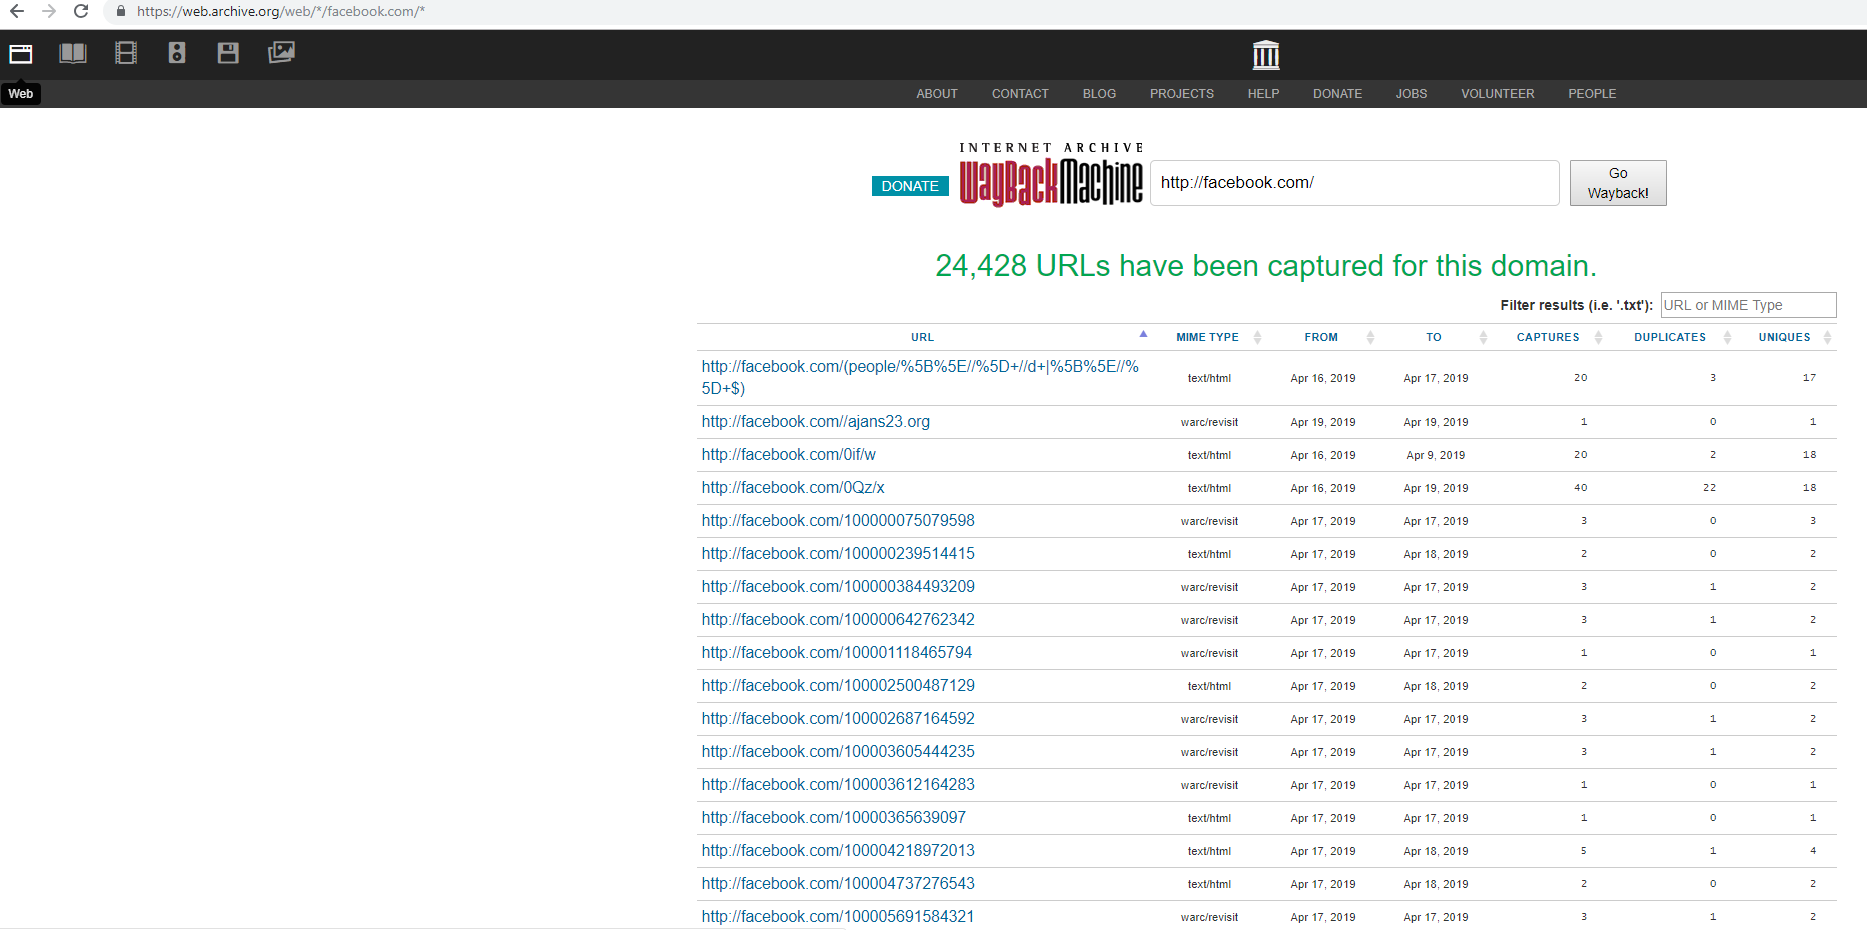Open the Video film strip icon

tap(126, 53)
